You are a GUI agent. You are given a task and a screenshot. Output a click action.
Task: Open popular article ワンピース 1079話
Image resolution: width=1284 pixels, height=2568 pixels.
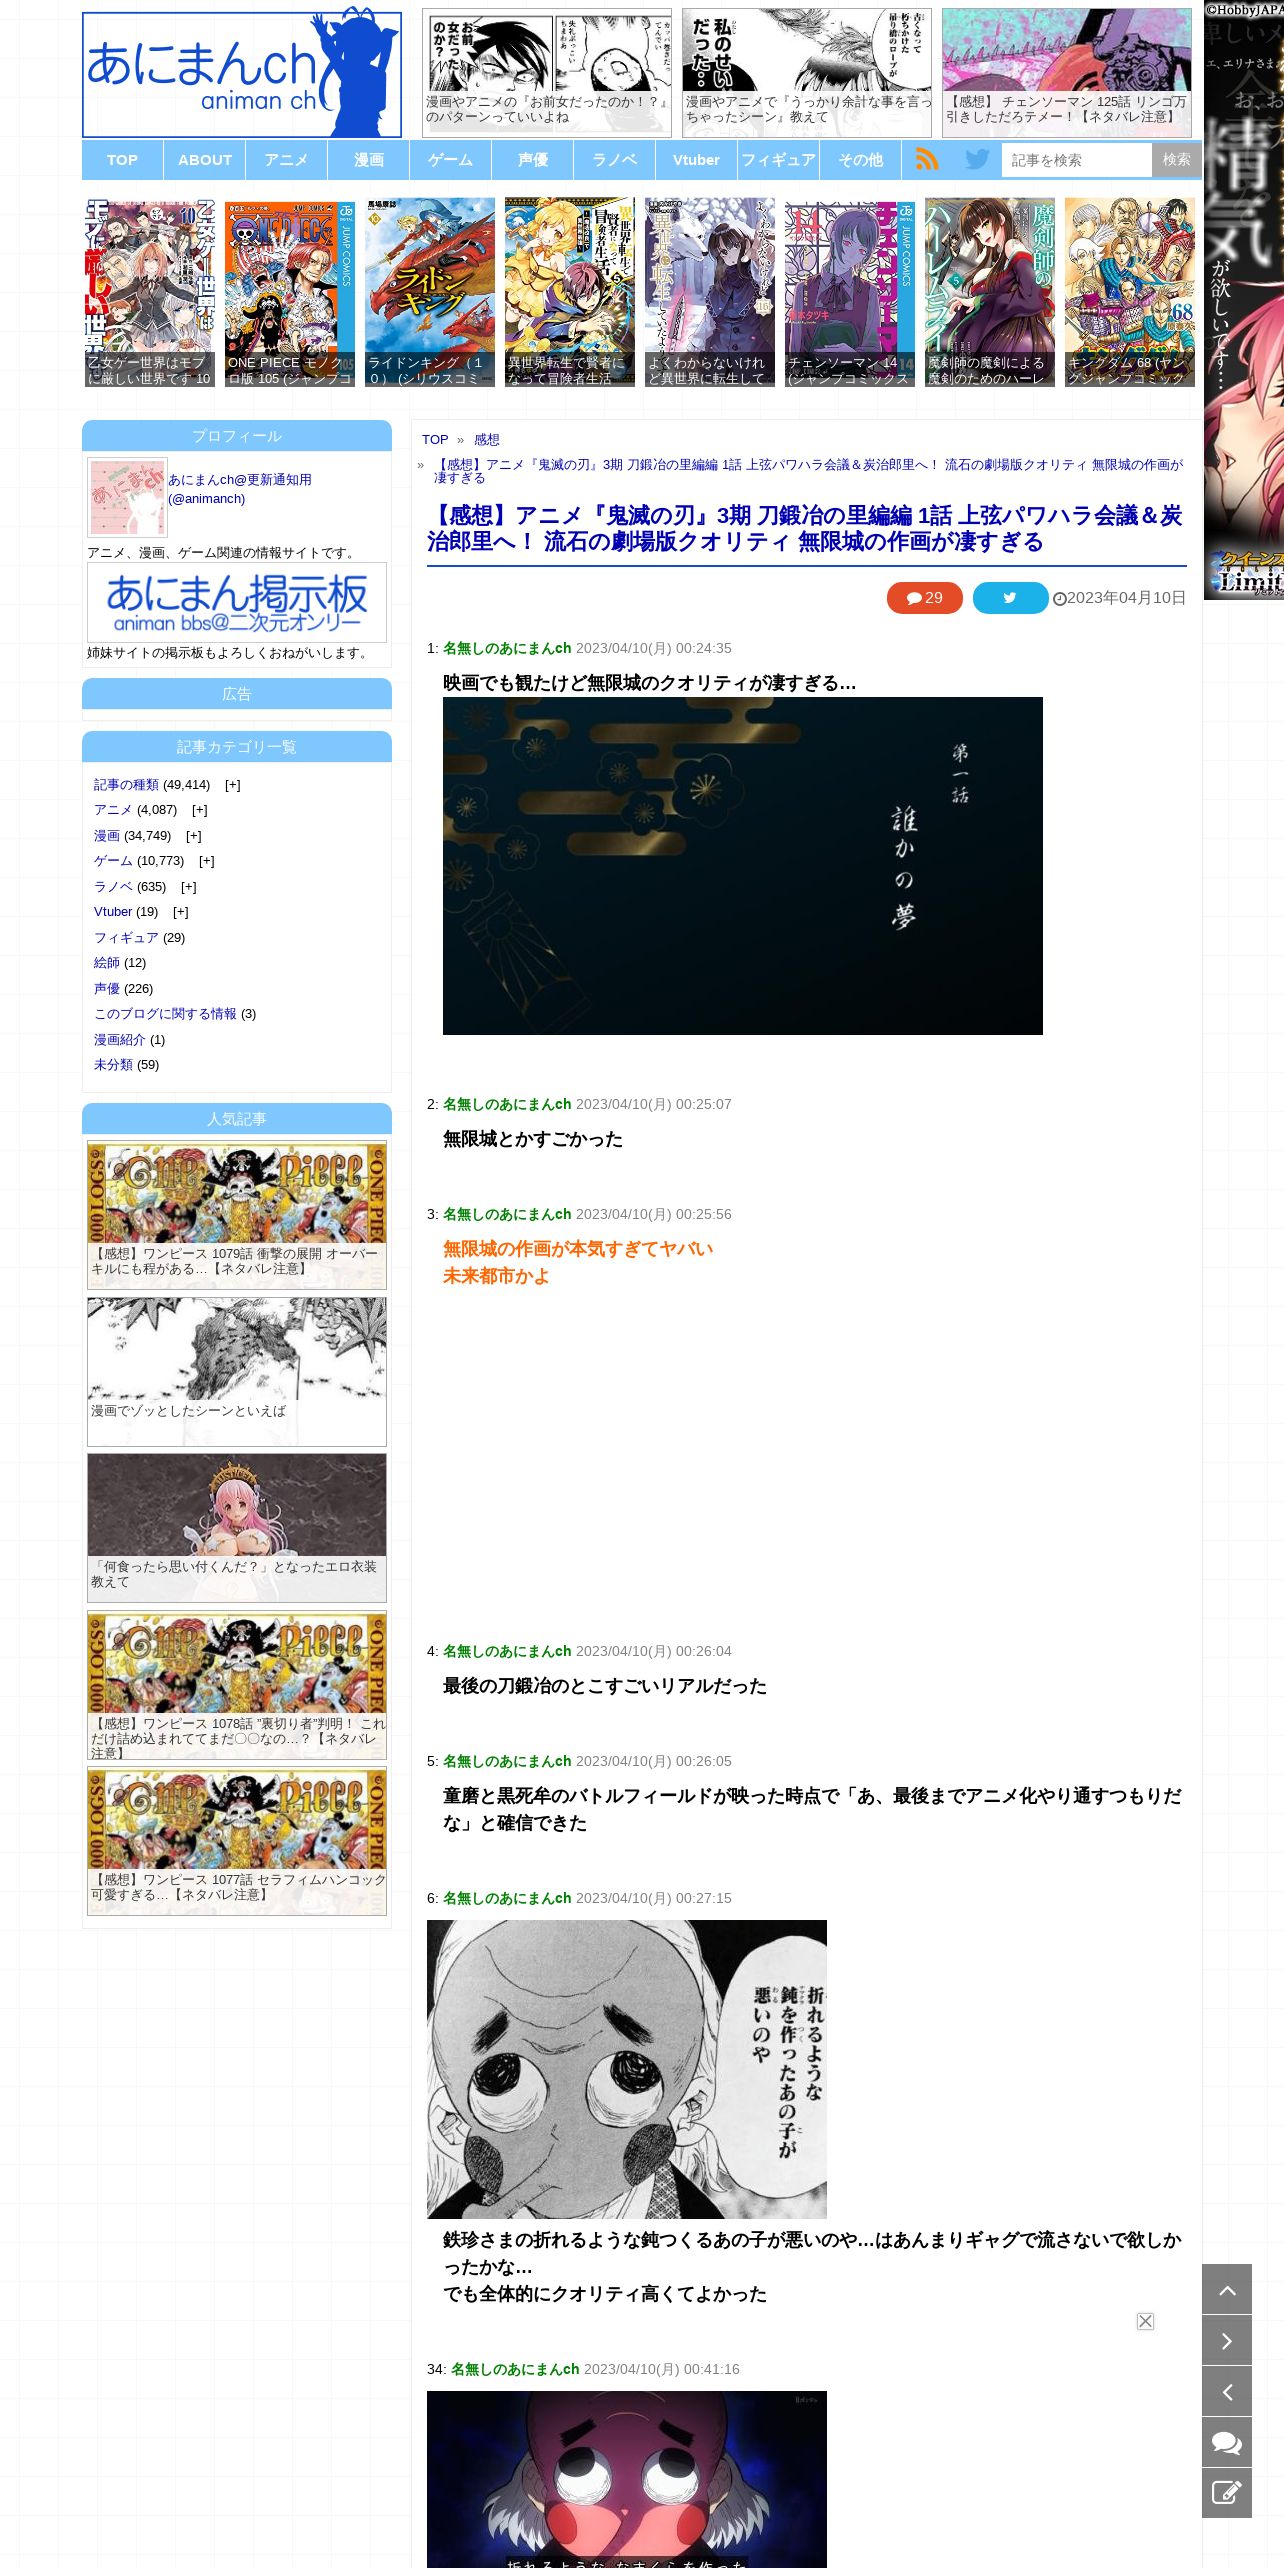tap(237, 1215)
